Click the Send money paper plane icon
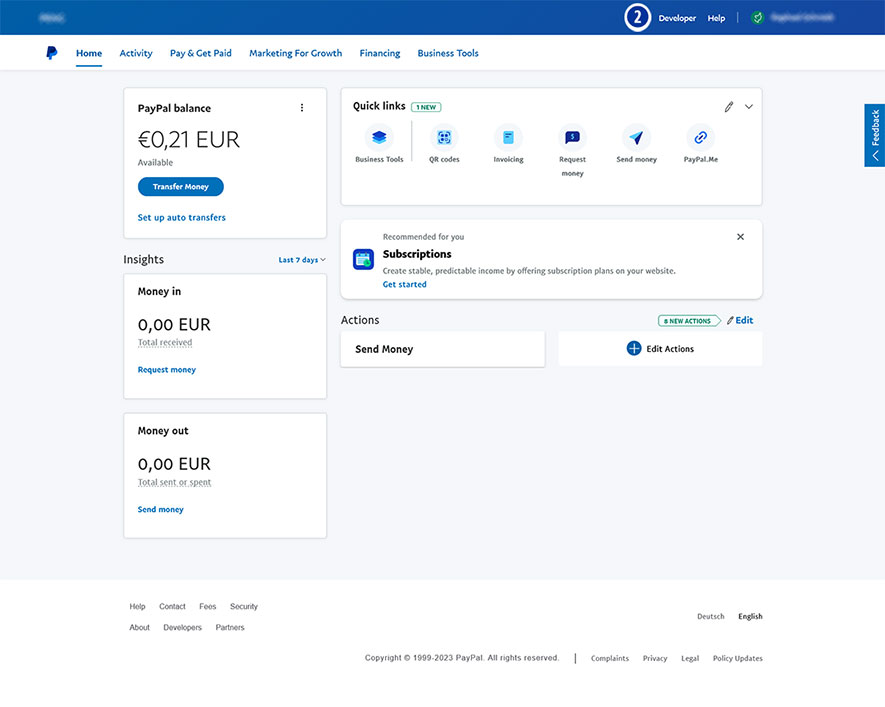The height and width of the screenshot is (707, 885). click(x=636, y=138)
